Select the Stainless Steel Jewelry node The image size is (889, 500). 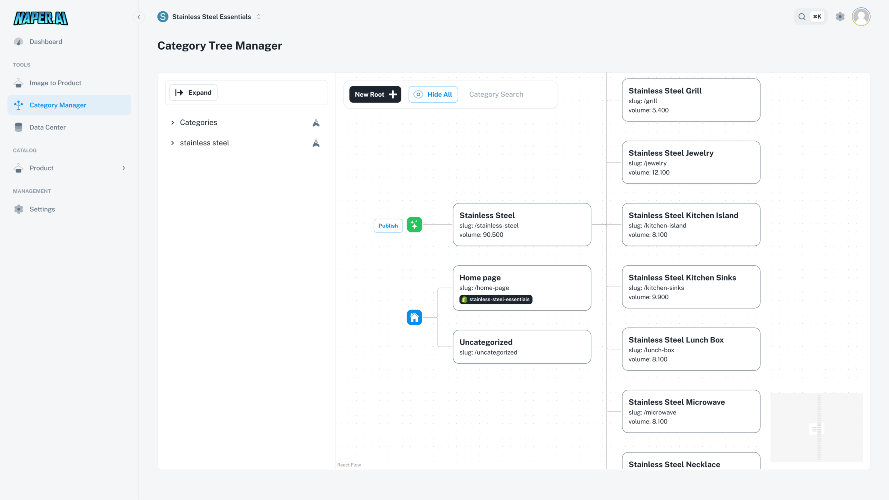click(691, 162)
